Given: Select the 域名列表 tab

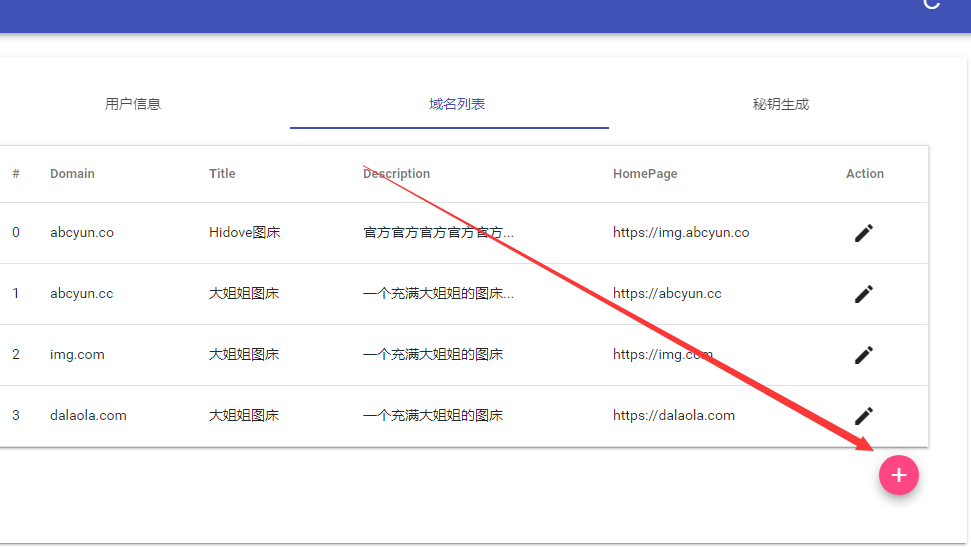Looking at the screenshot, I should [456, 104].
